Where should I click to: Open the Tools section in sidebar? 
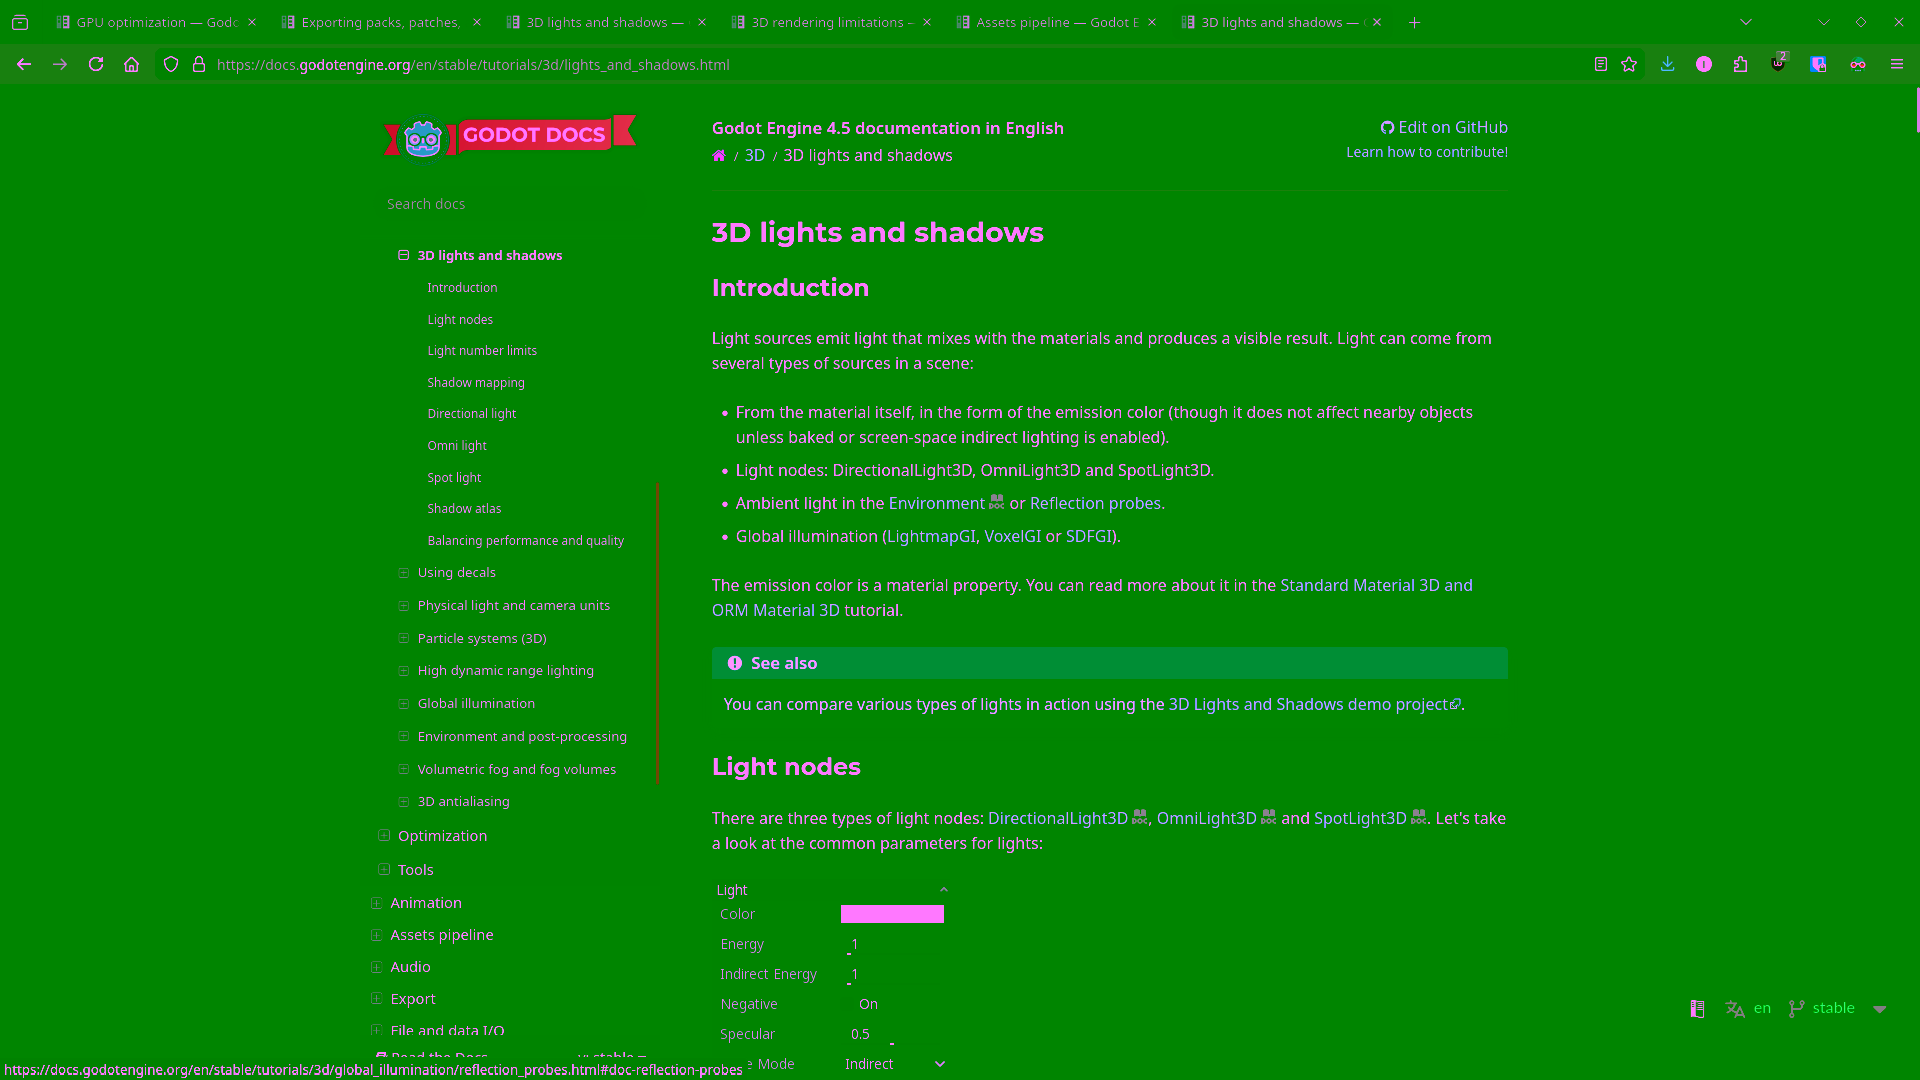416,870
